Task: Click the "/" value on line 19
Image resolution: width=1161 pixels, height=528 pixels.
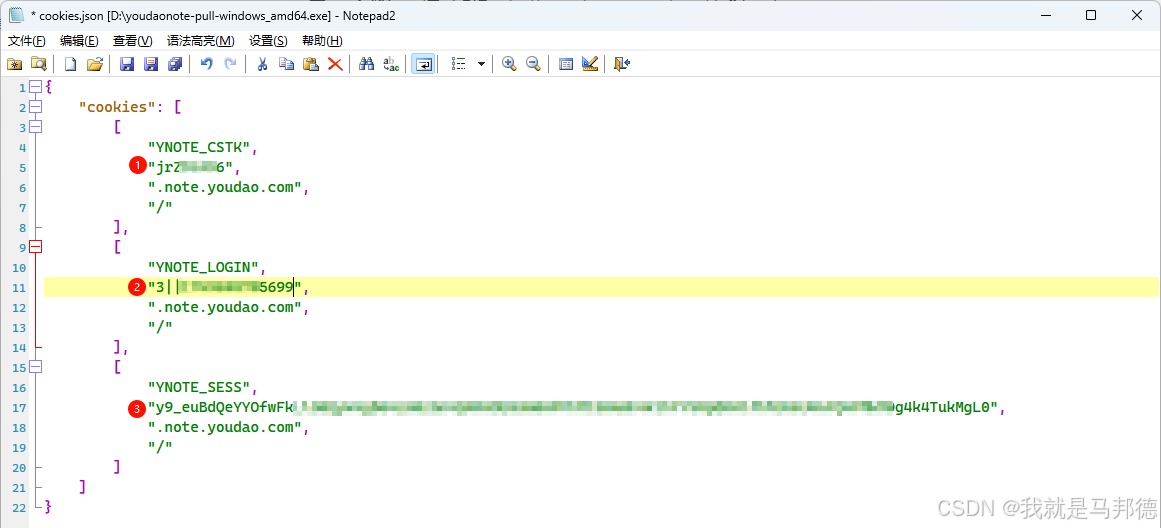Action: [160, 447]
